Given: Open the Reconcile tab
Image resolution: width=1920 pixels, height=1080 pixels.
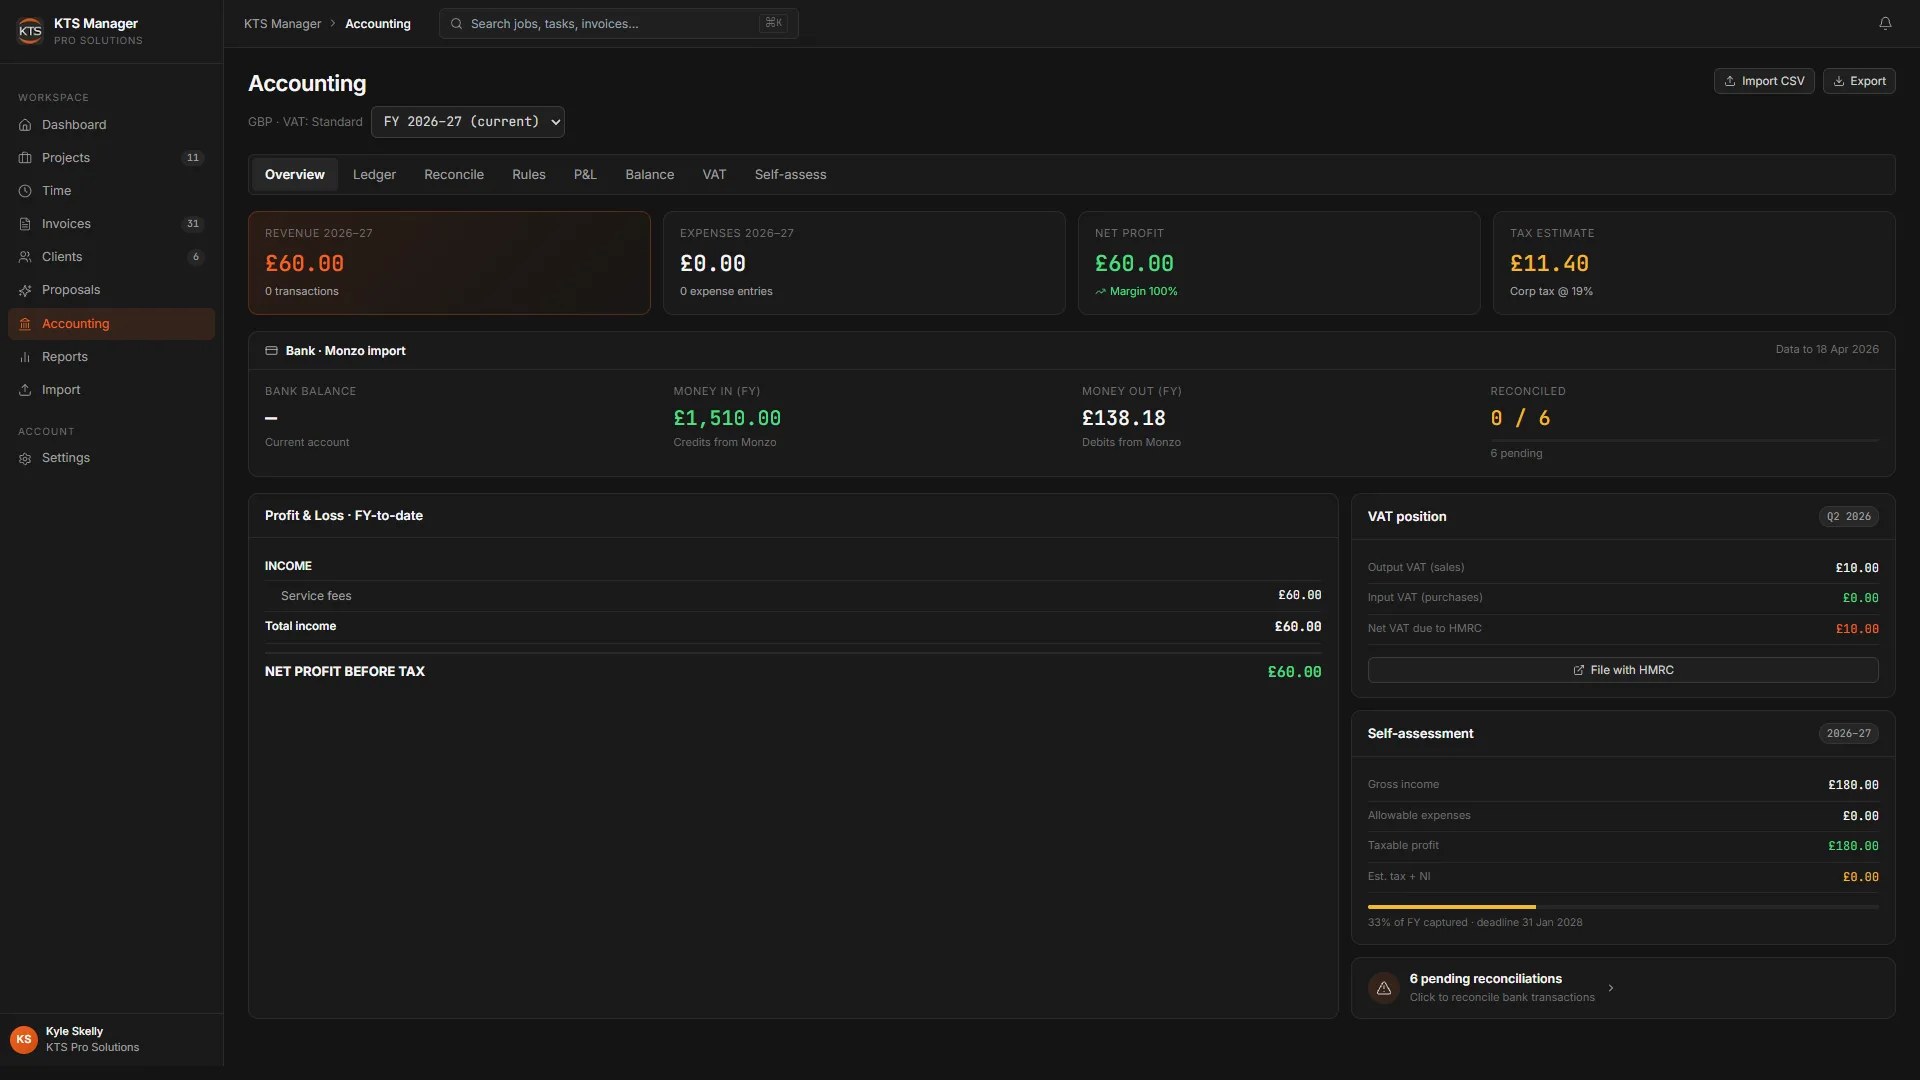Looking at the screenshot, I should point(454,175).
